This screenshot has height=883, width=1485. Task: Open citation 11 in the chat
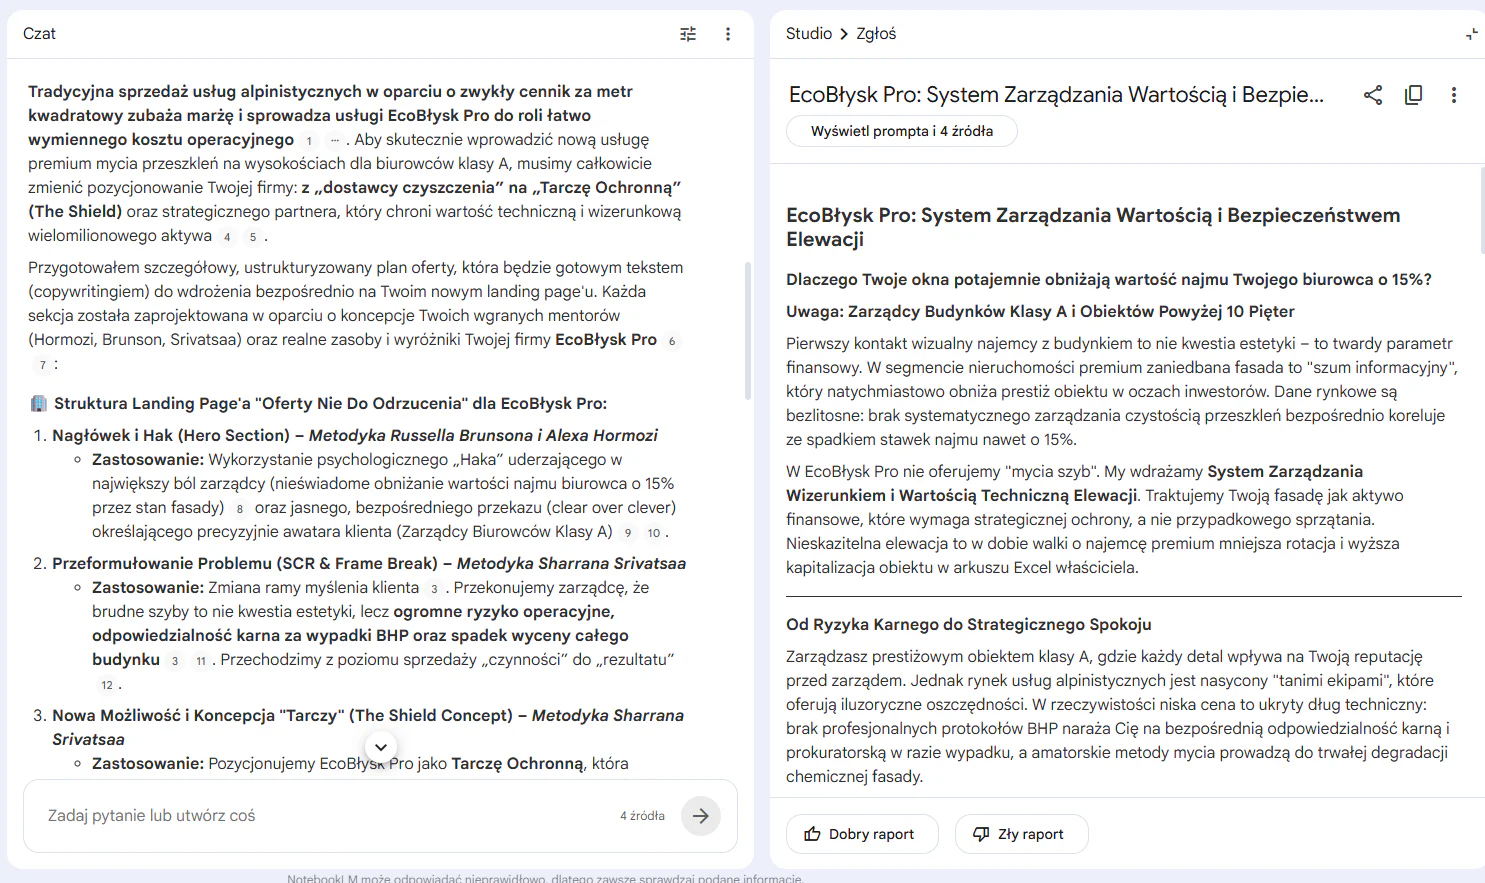pyautogui.click(x=201, y=661)
